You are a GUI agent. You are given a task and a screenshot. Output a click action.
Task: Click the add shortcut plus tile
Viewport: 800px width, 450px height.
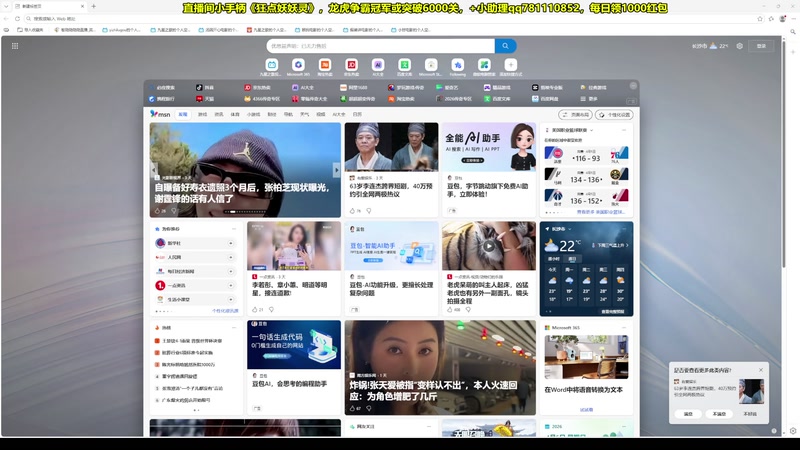pos(510,65)
